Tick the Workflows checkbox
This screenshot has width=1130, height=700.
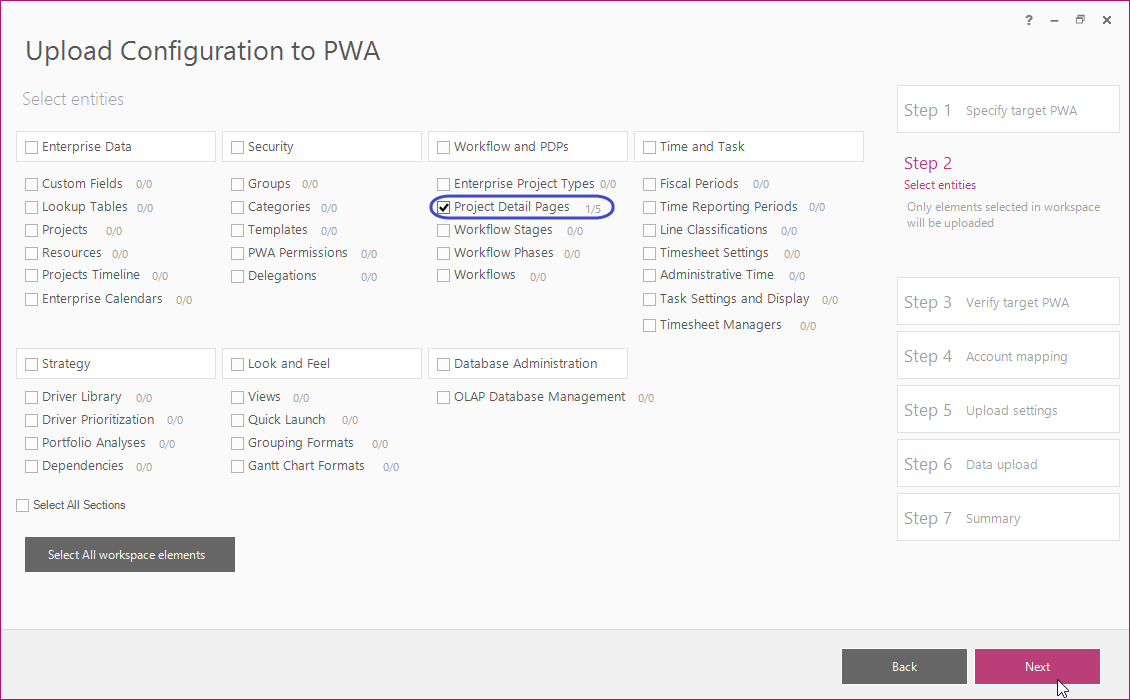(x=444, y=275)
